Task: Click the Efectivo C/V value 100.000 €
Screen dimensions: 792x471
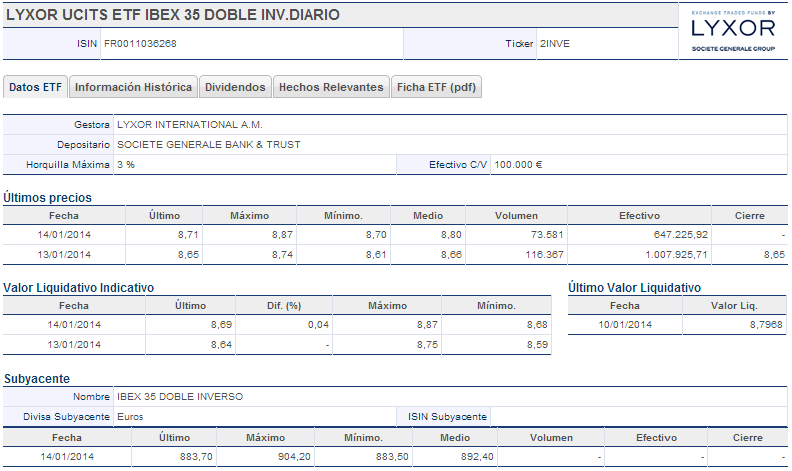Action: point(518,165)
